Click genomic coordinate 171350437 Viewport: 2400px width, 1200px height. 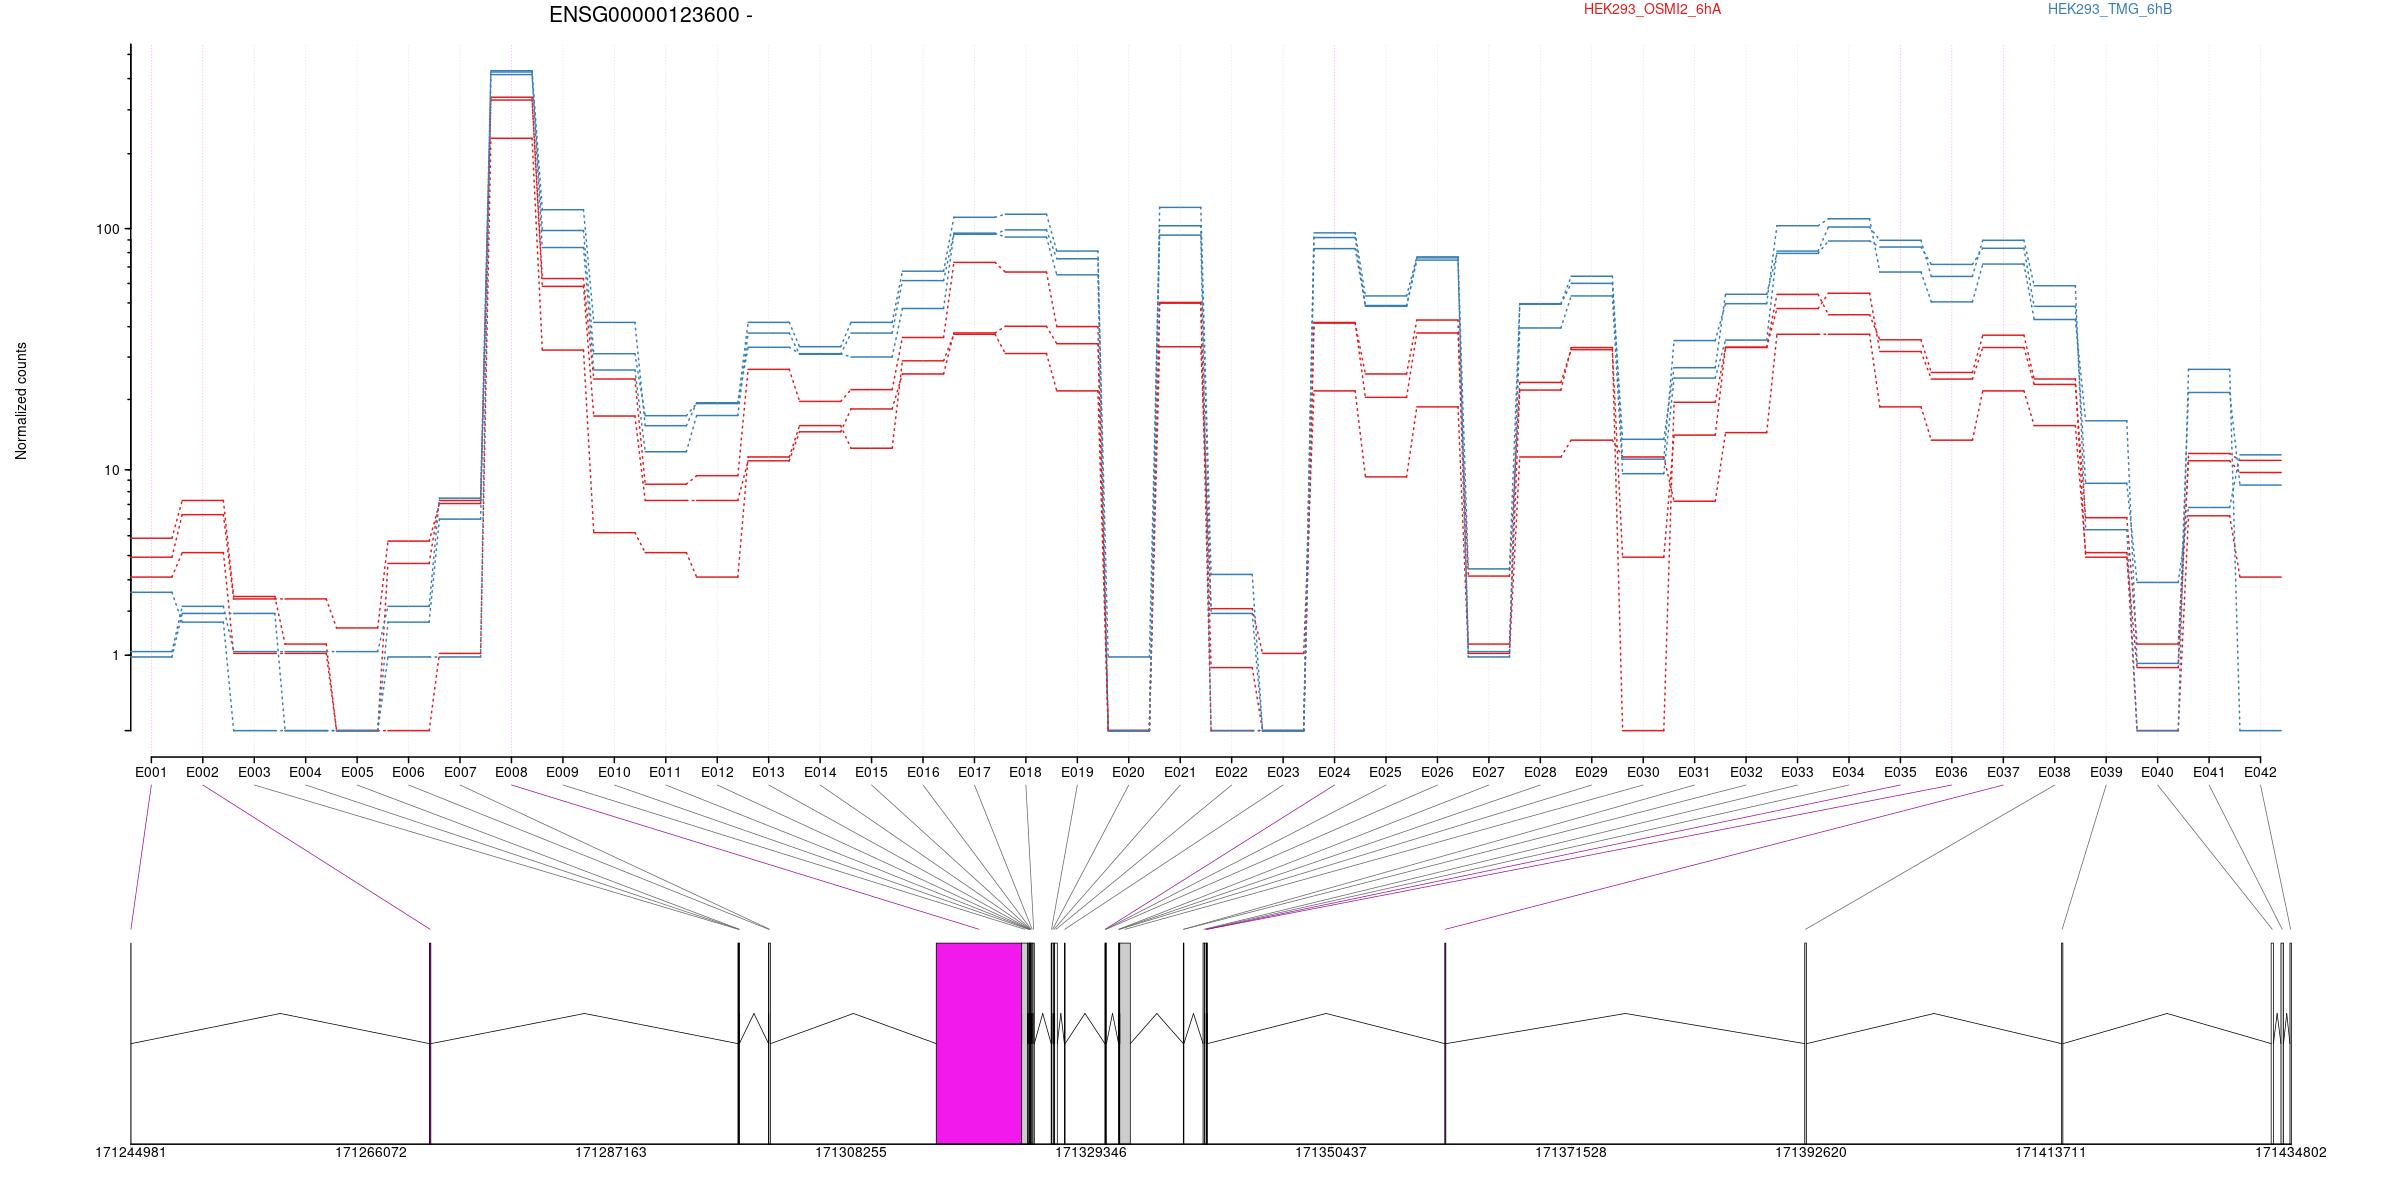[1331, 1153]
